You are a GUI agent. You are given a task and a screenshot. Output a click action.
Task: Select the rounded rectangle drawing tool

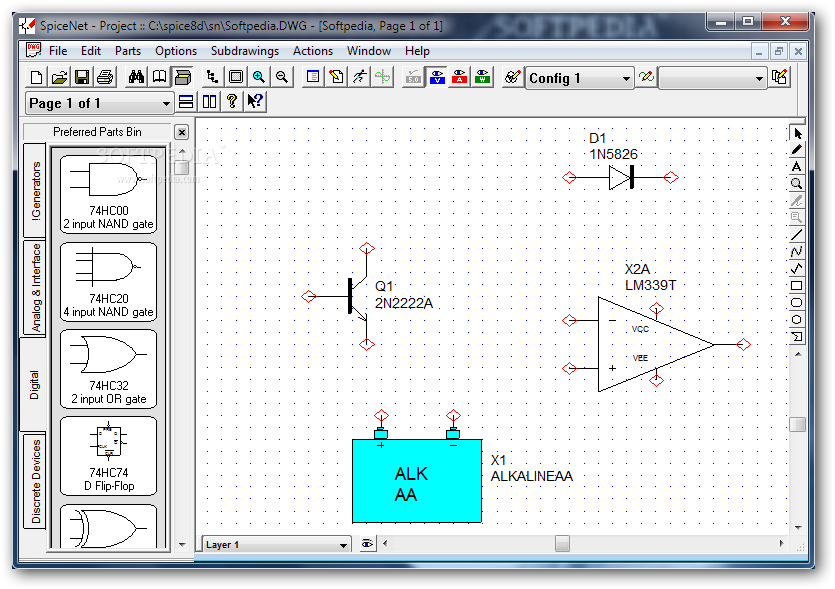point(797,302)
